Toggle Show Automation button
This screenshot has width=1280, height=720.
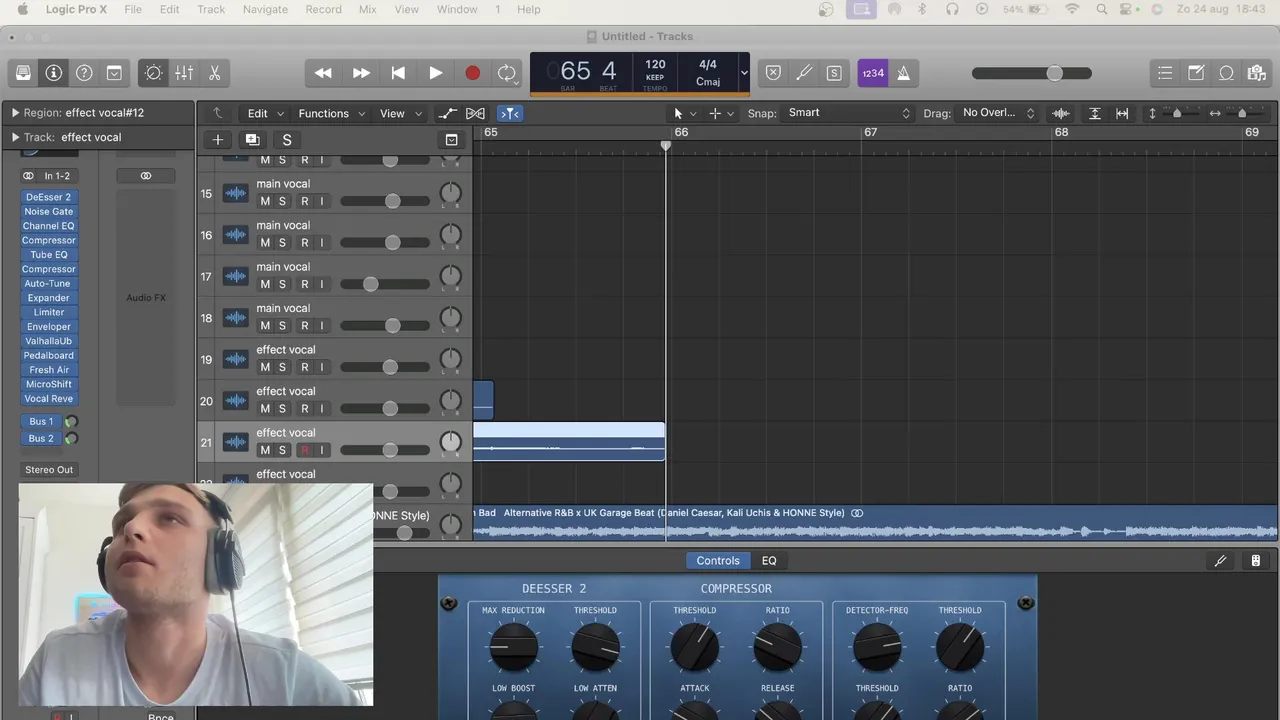(447, 113)
